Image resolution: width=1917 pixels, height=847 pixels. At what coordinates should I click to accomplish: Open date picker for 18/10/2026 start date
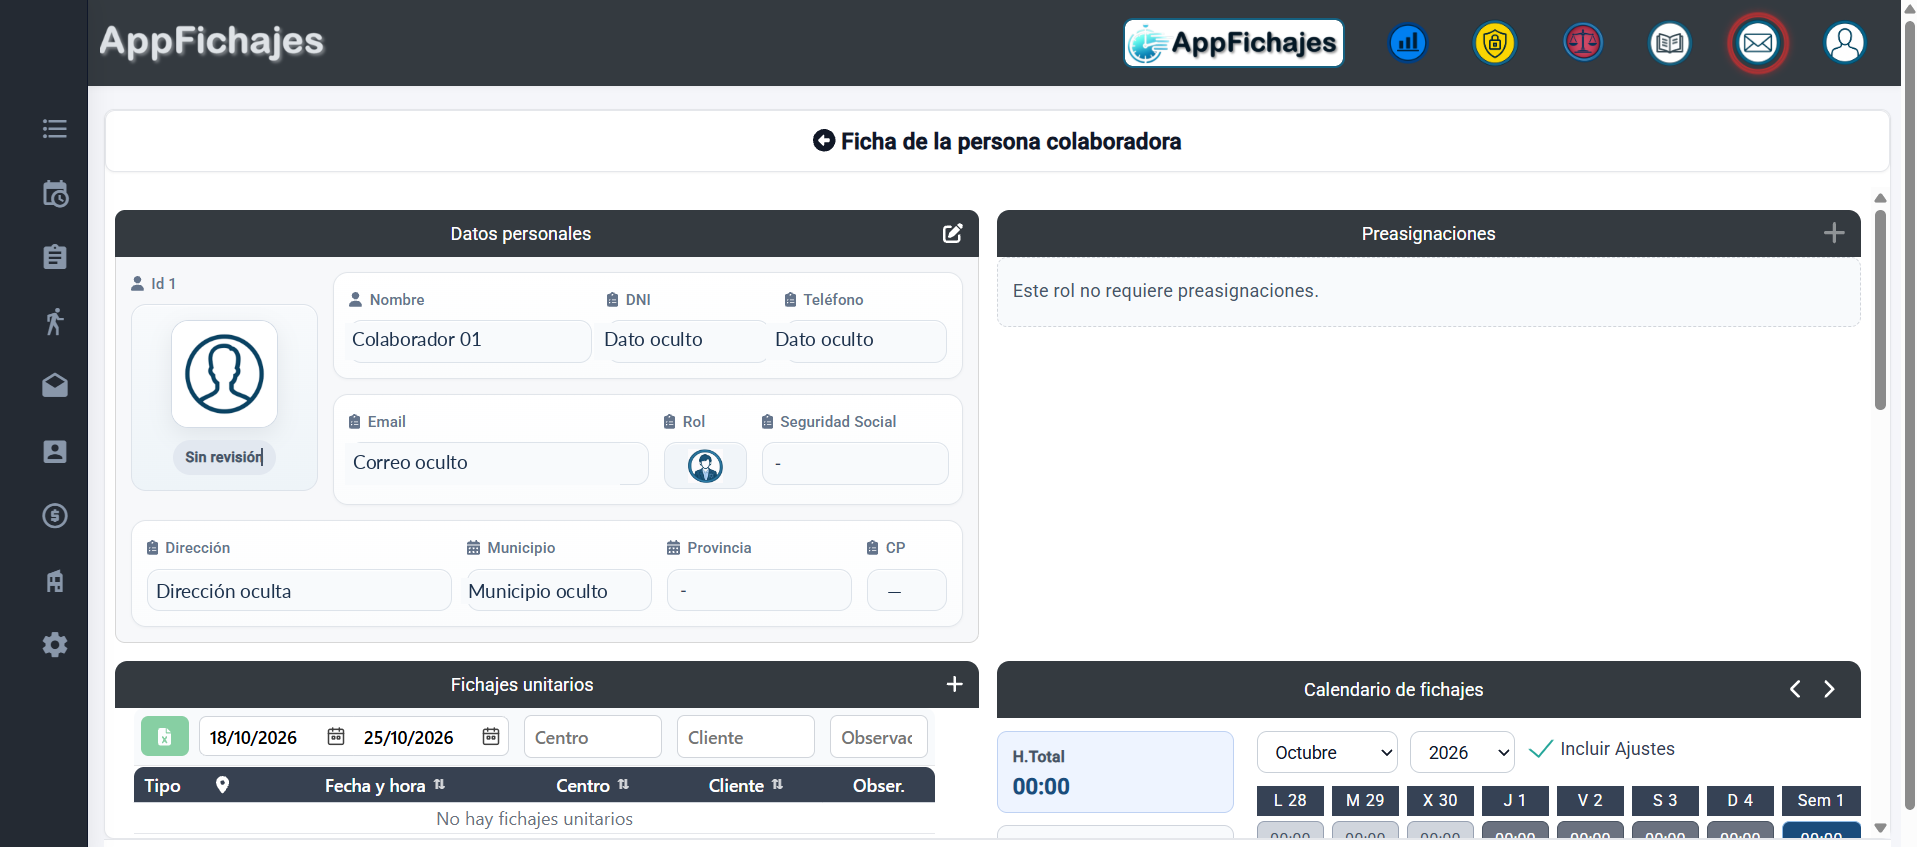tap(336, 737)
